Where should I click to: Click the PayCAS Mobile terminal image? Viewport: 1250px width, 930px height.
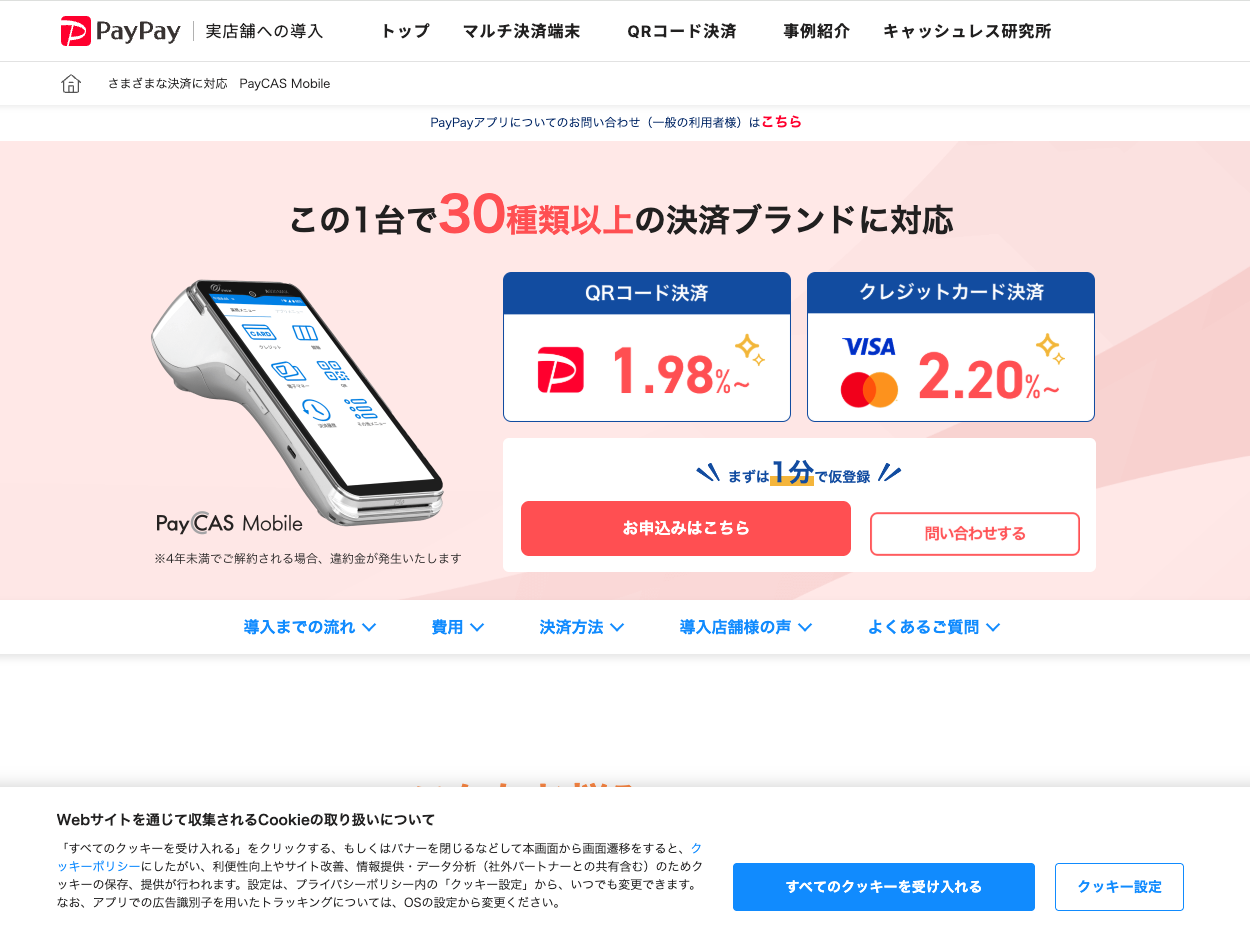coord(296,400)
